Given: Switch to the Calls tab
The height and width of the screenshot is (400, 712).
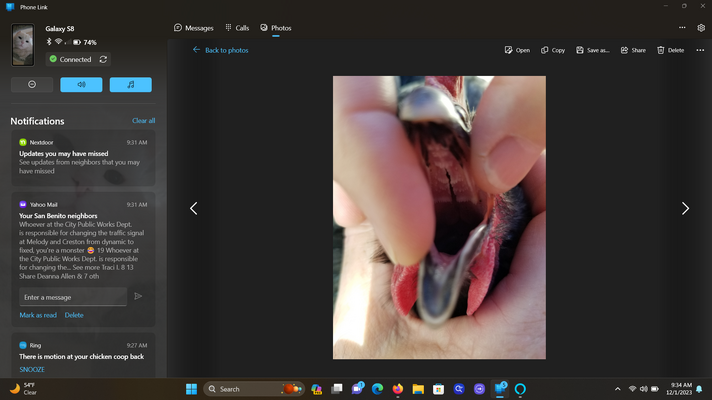Looking at the screenshot, I should point(237,28).
